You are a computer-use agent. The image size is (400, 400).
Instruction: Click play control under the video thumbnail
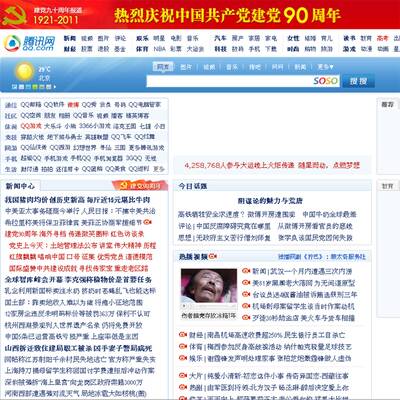point(184,307)
